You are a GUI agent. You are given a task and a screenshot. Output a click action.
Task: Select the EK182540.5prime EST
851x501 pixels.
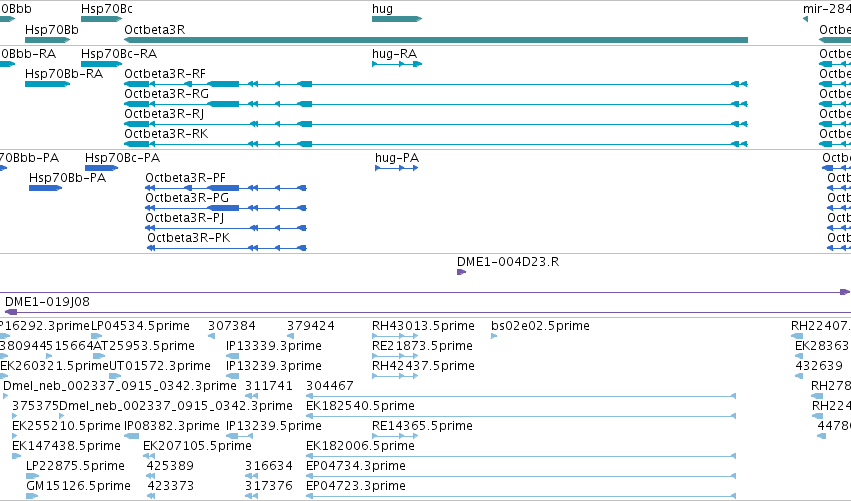point(521,416)
